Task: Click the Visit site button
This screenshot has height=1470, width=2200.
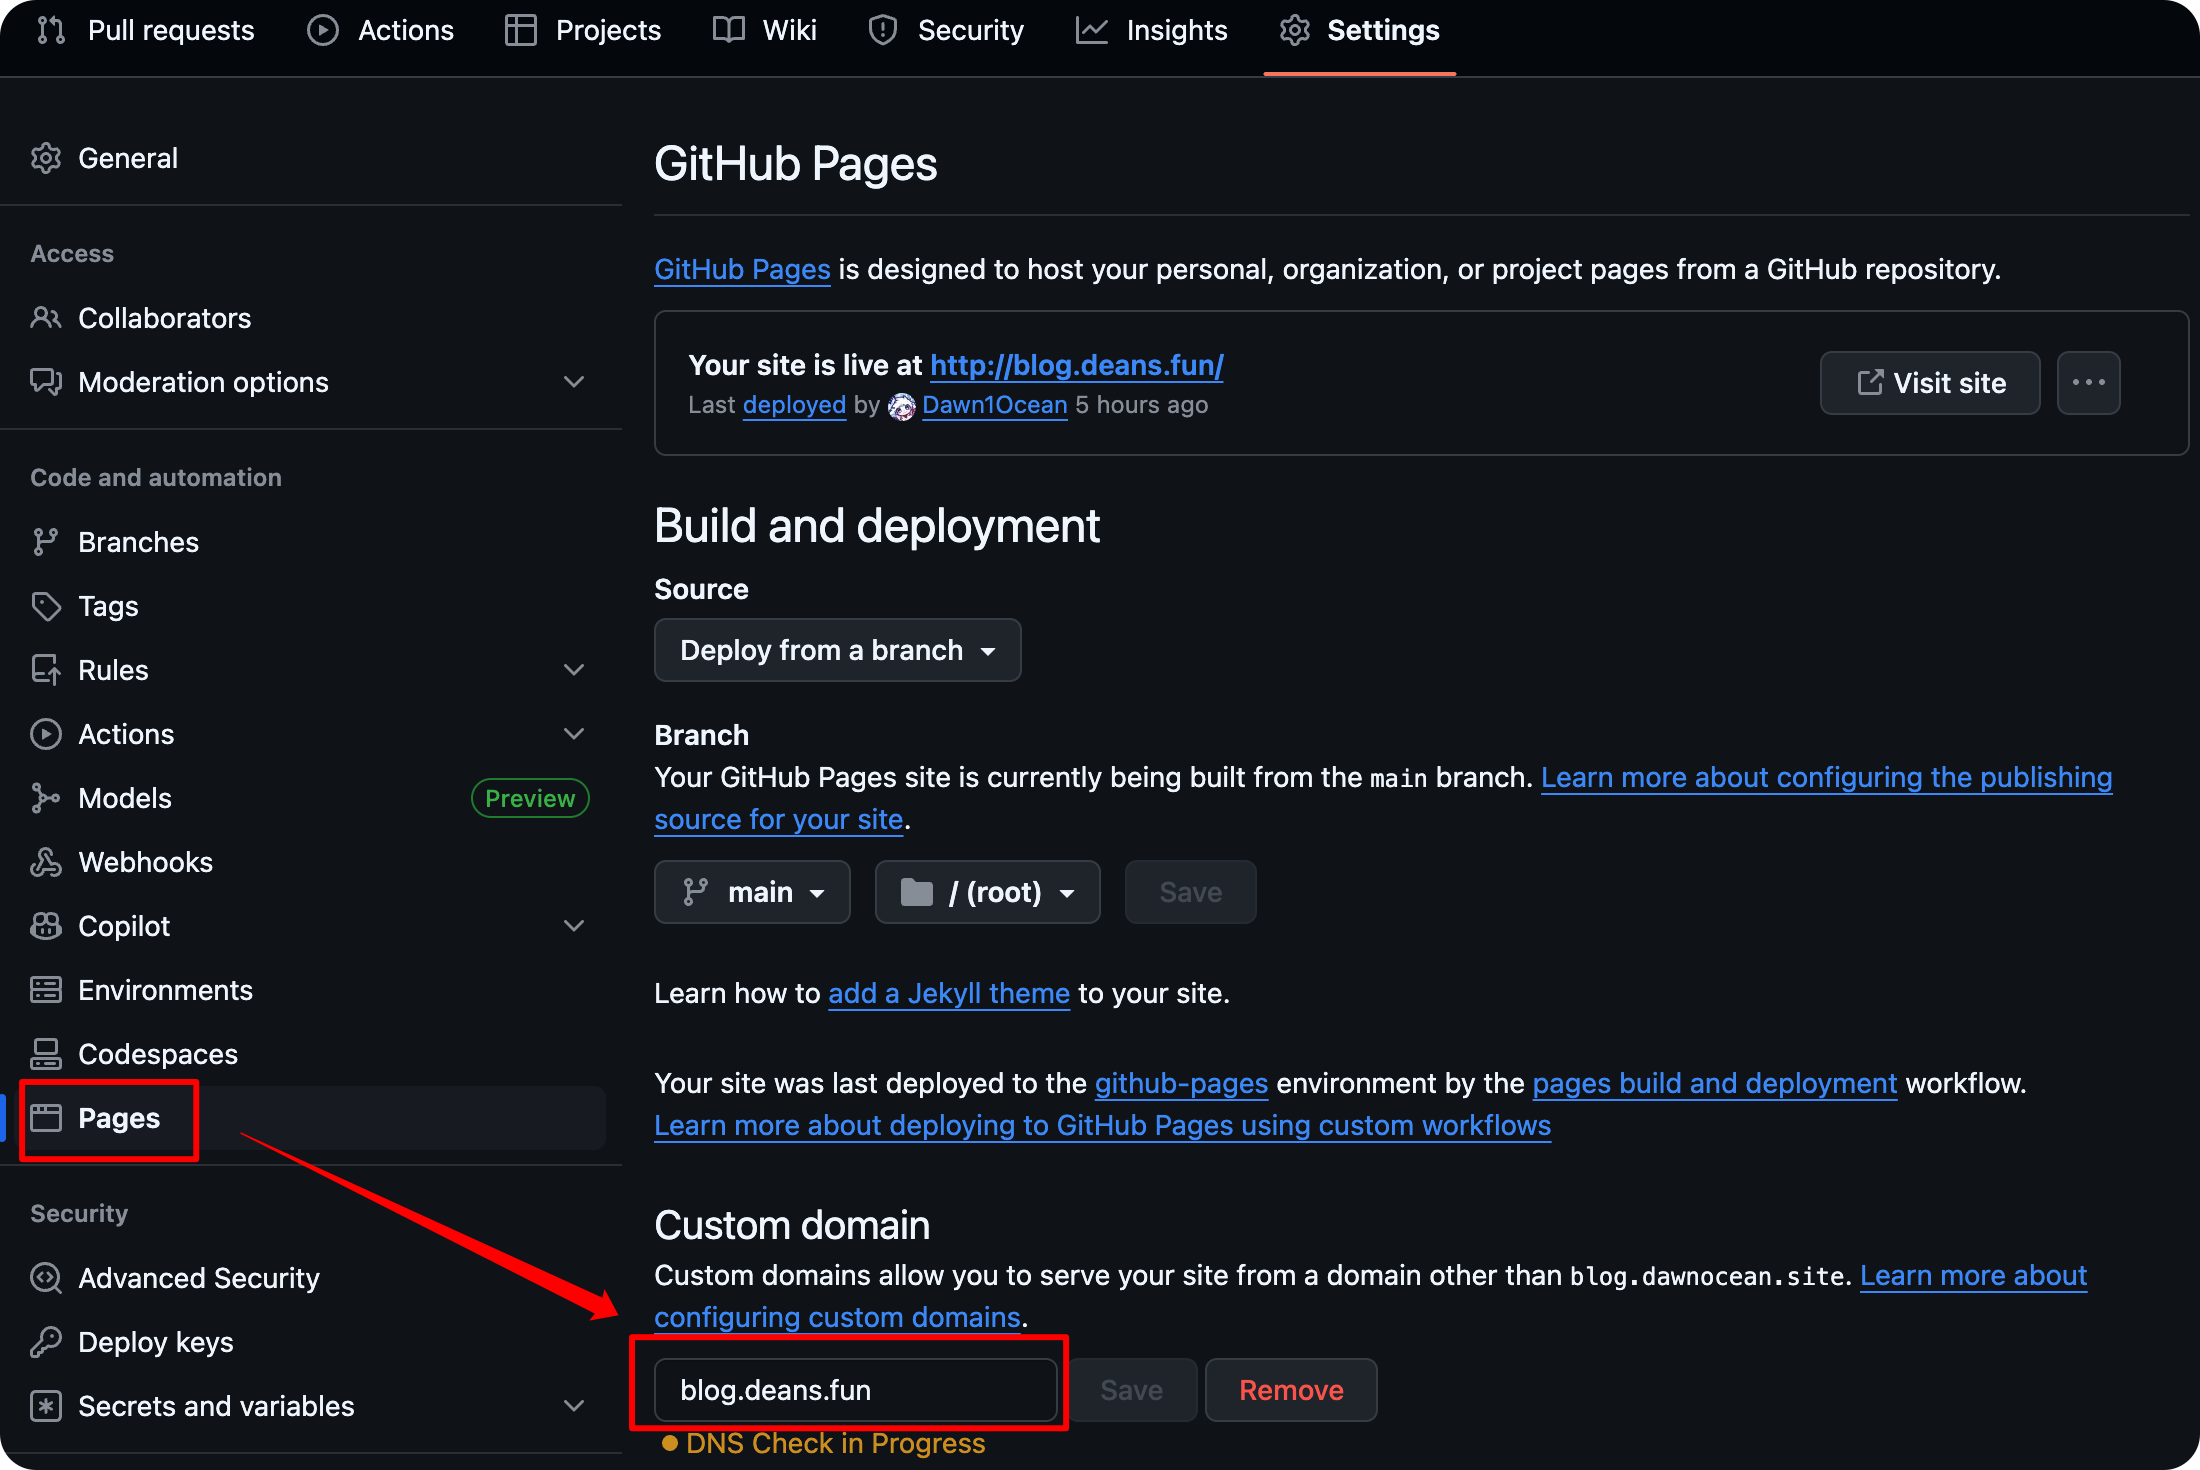Action: [1929, 383]
